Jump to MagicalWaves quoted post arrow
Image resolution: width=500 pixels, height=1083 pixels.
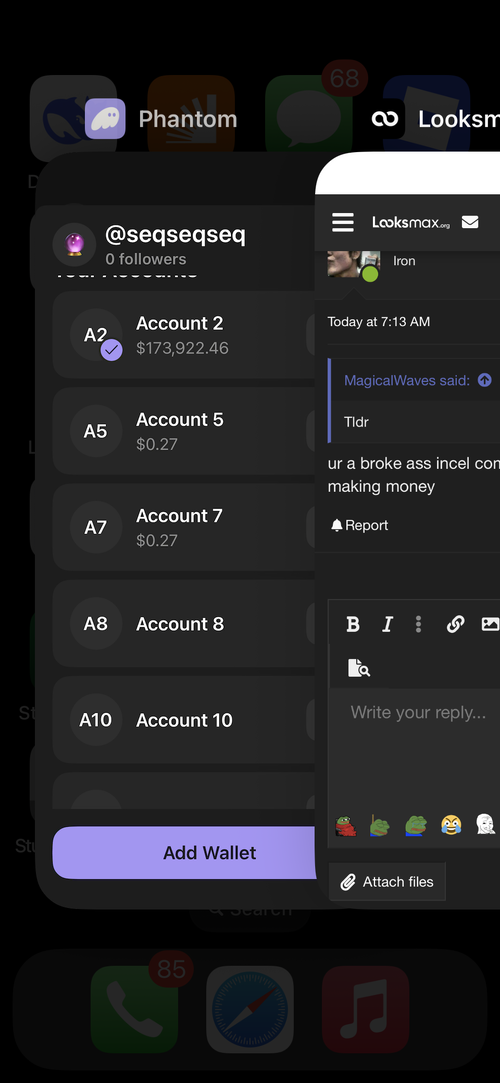[x=485, y=380]
